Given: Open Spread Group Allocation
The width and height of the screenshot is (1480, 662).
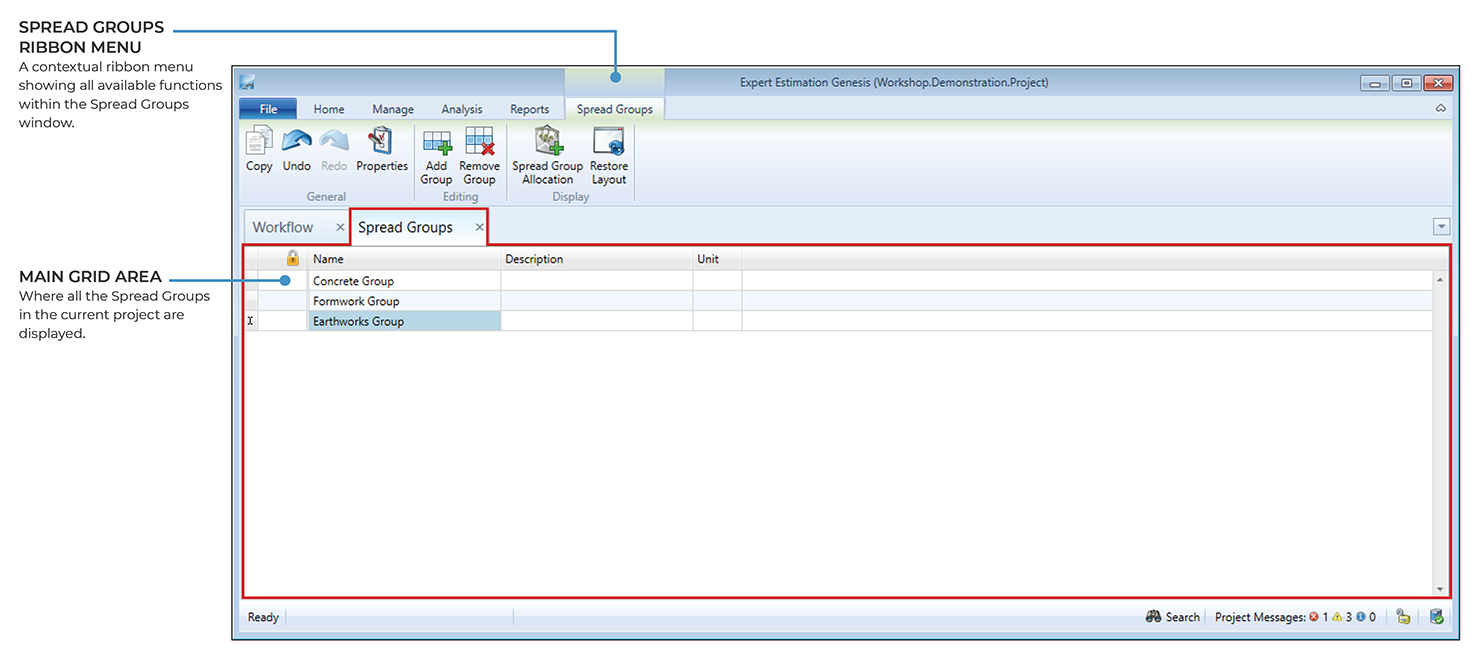Looking at the screenshot, I should [x=547, y=157].
